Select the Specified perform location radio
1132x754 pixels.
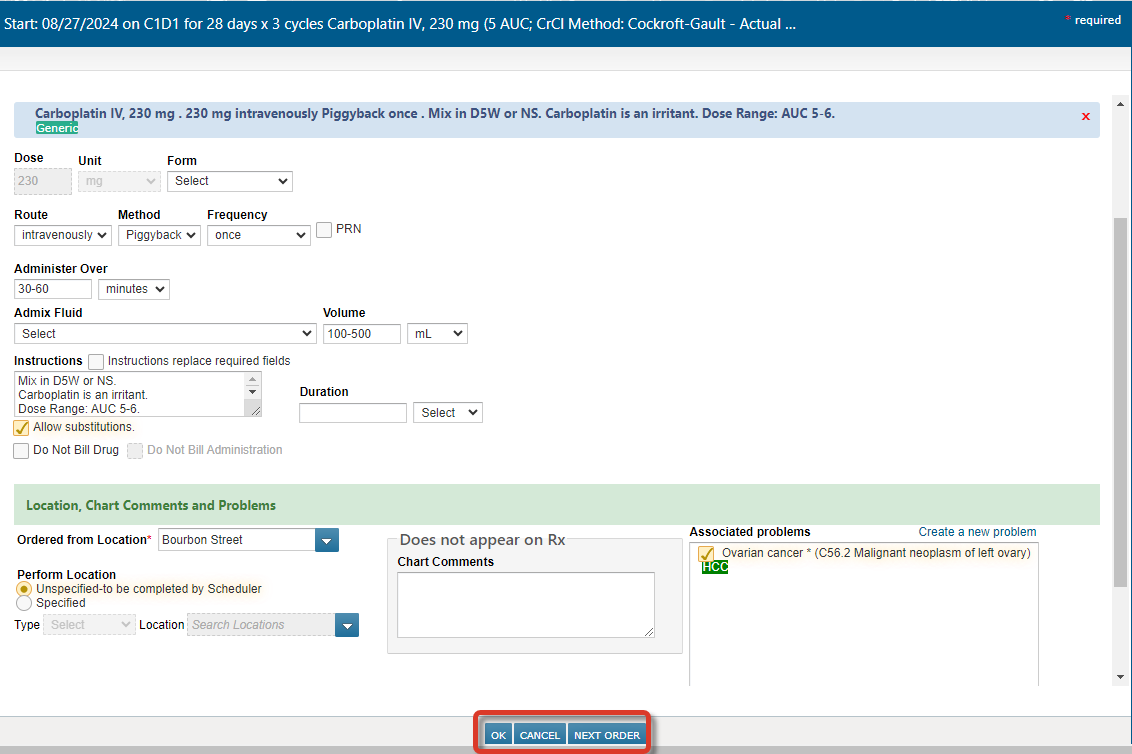click(24, 603)
